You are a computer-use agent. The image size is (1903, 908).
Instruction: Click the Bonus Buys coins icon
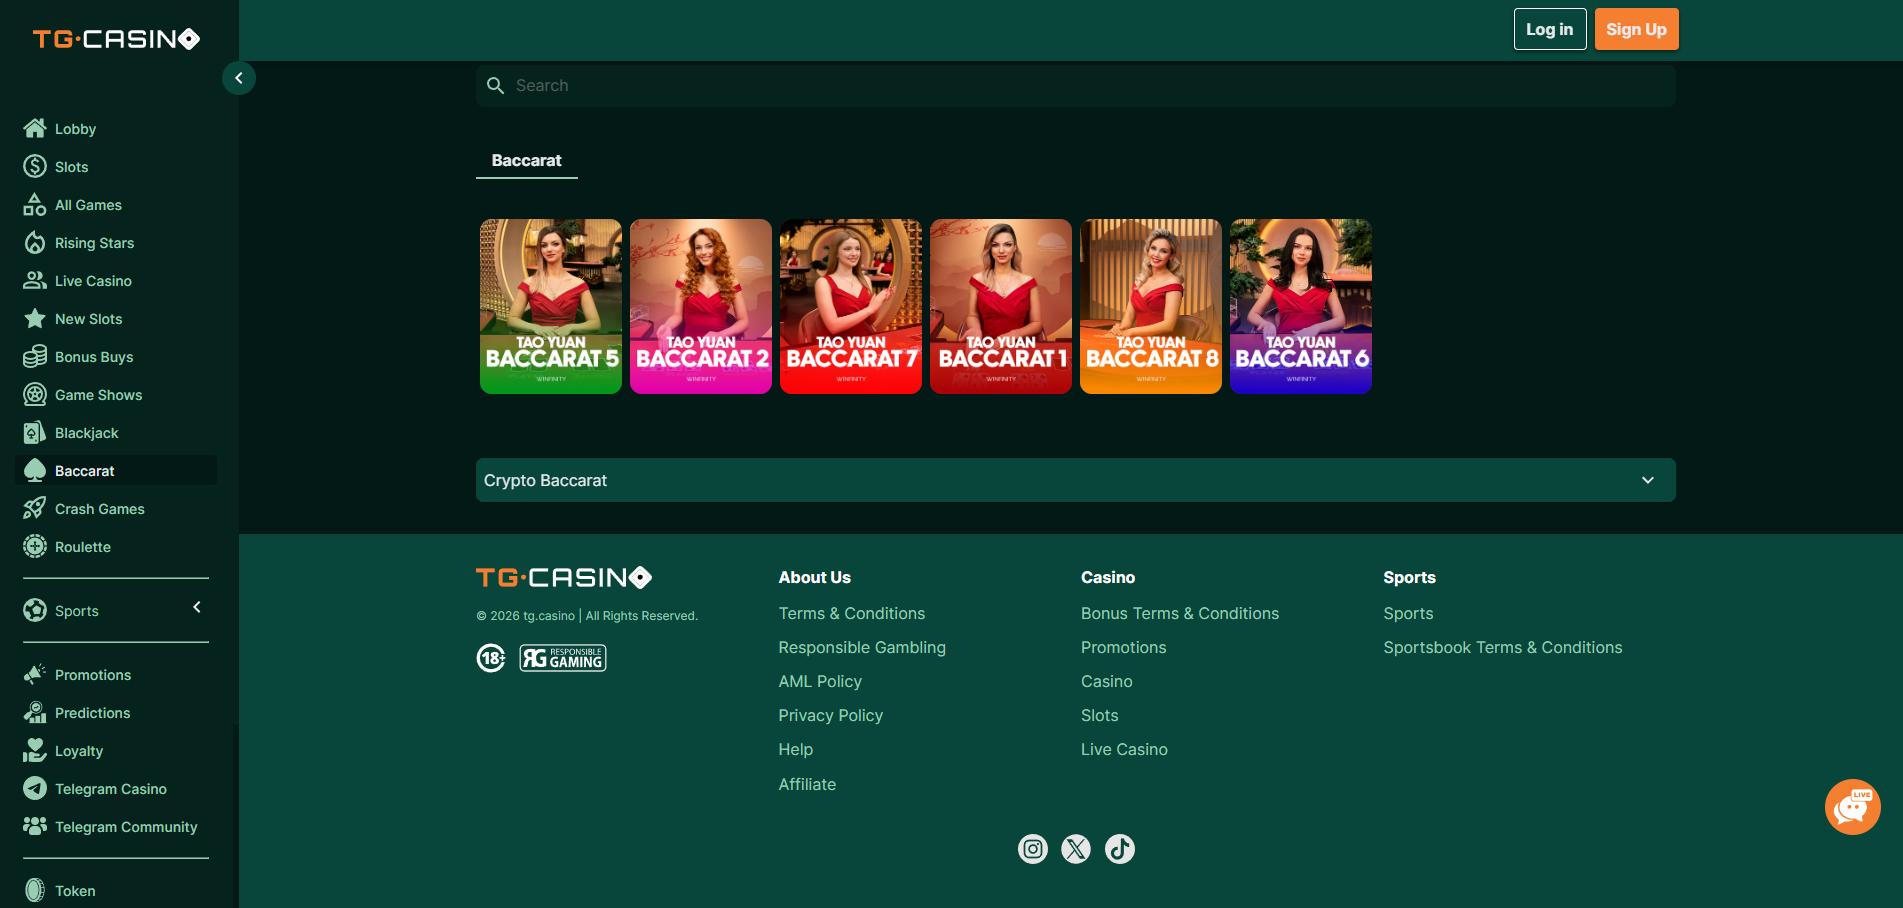pyautogui.click(x=35, y=356)
